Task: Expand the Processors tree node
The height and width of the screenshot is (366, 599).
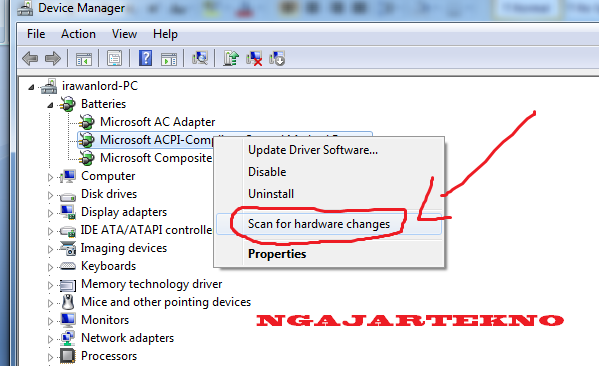Action: [x=50, y=357]
